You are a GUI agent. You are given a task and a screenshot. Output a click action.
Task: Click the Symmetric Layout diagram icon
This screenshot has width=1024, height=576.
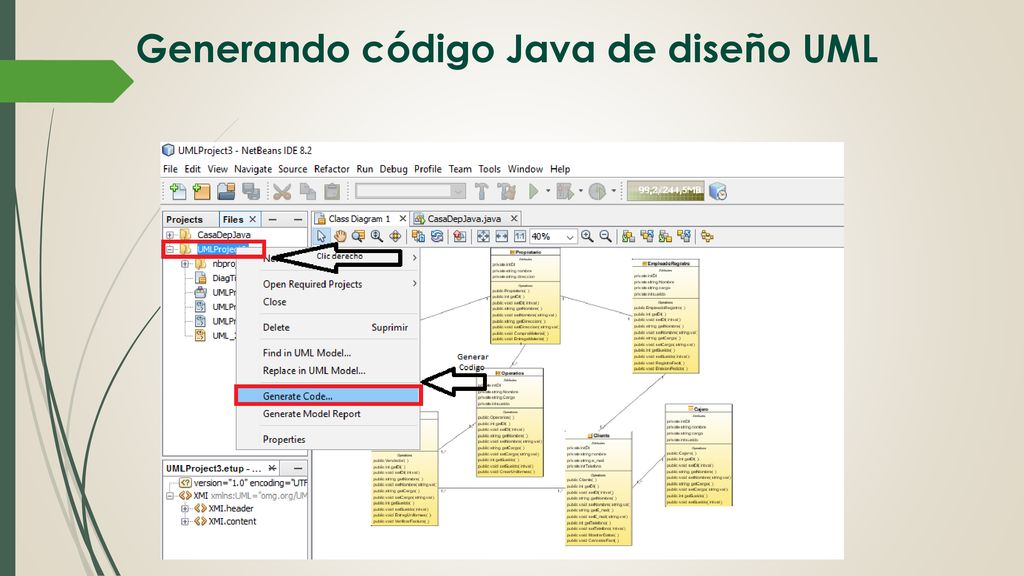pos(665,236)
